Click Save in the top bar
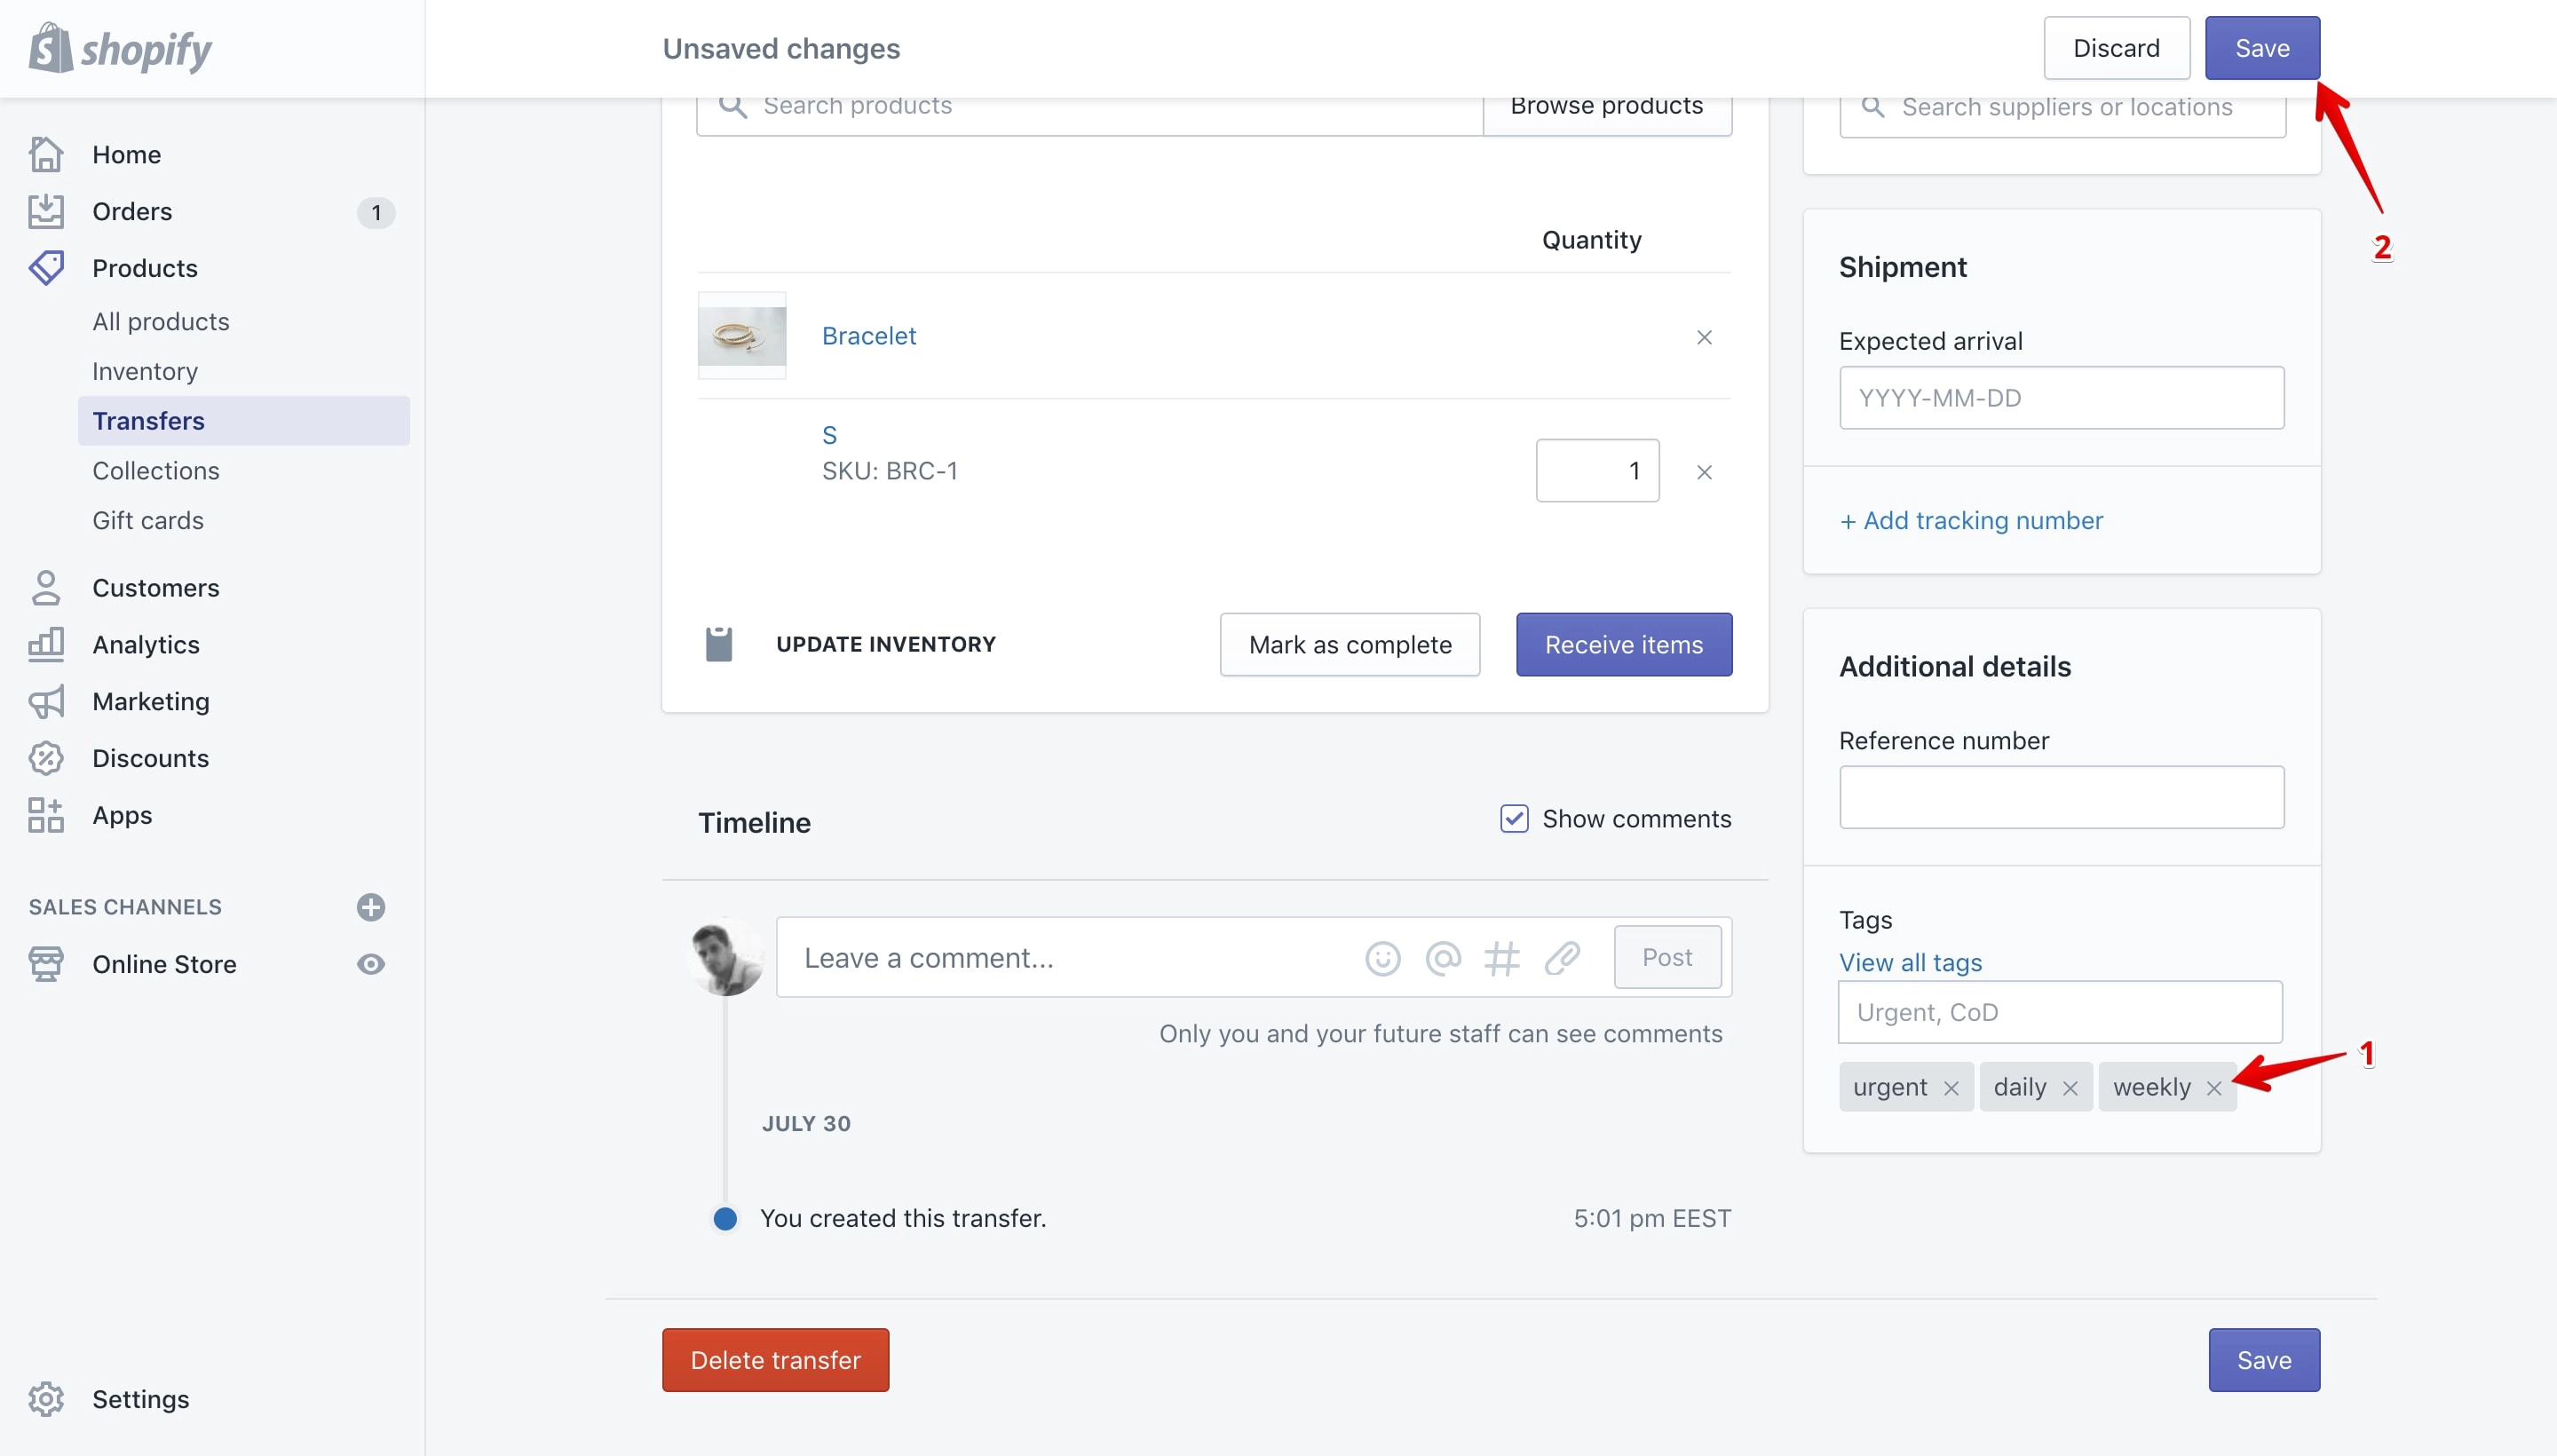The width and height of the screenshot is (2557, 1456). (2262, 48)
